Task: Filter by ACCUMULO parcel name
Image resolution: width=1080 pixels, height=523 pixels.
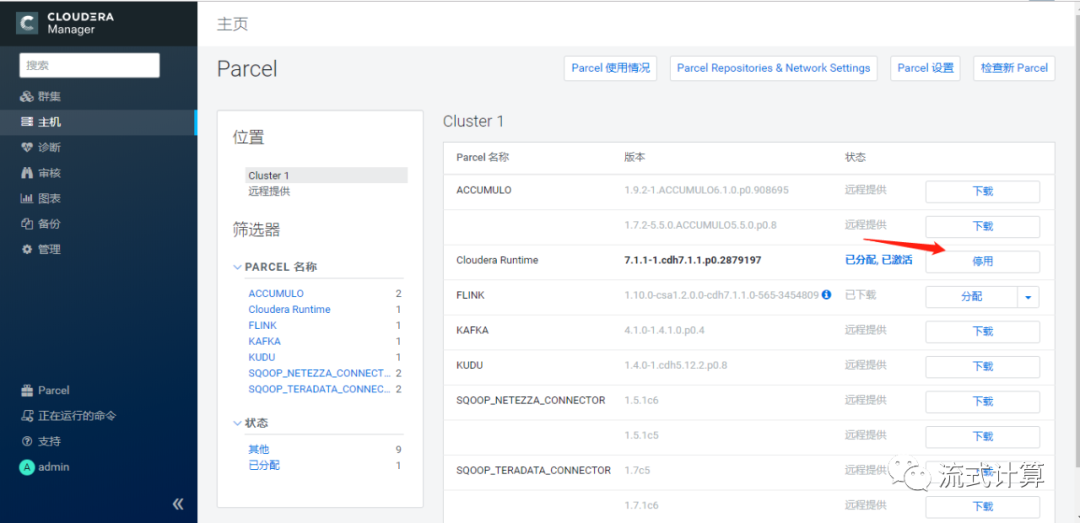Action: pyautogui.click(x=276, y=294)
